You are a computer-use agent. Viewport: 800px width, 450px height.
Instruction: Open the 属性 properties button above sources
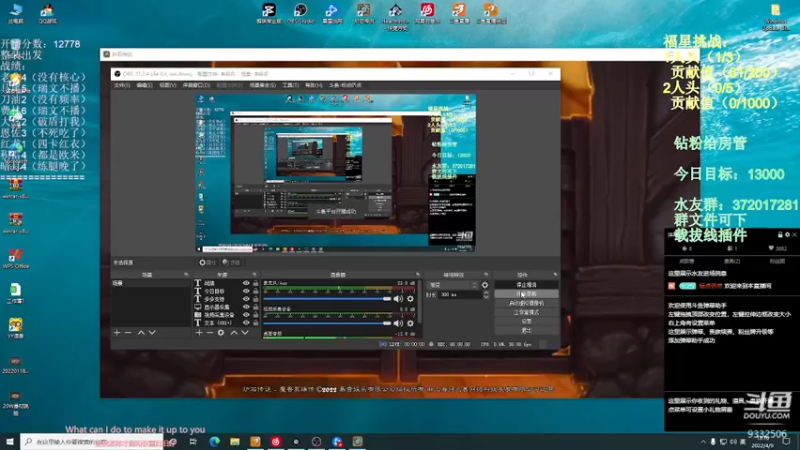pos(208,262)
